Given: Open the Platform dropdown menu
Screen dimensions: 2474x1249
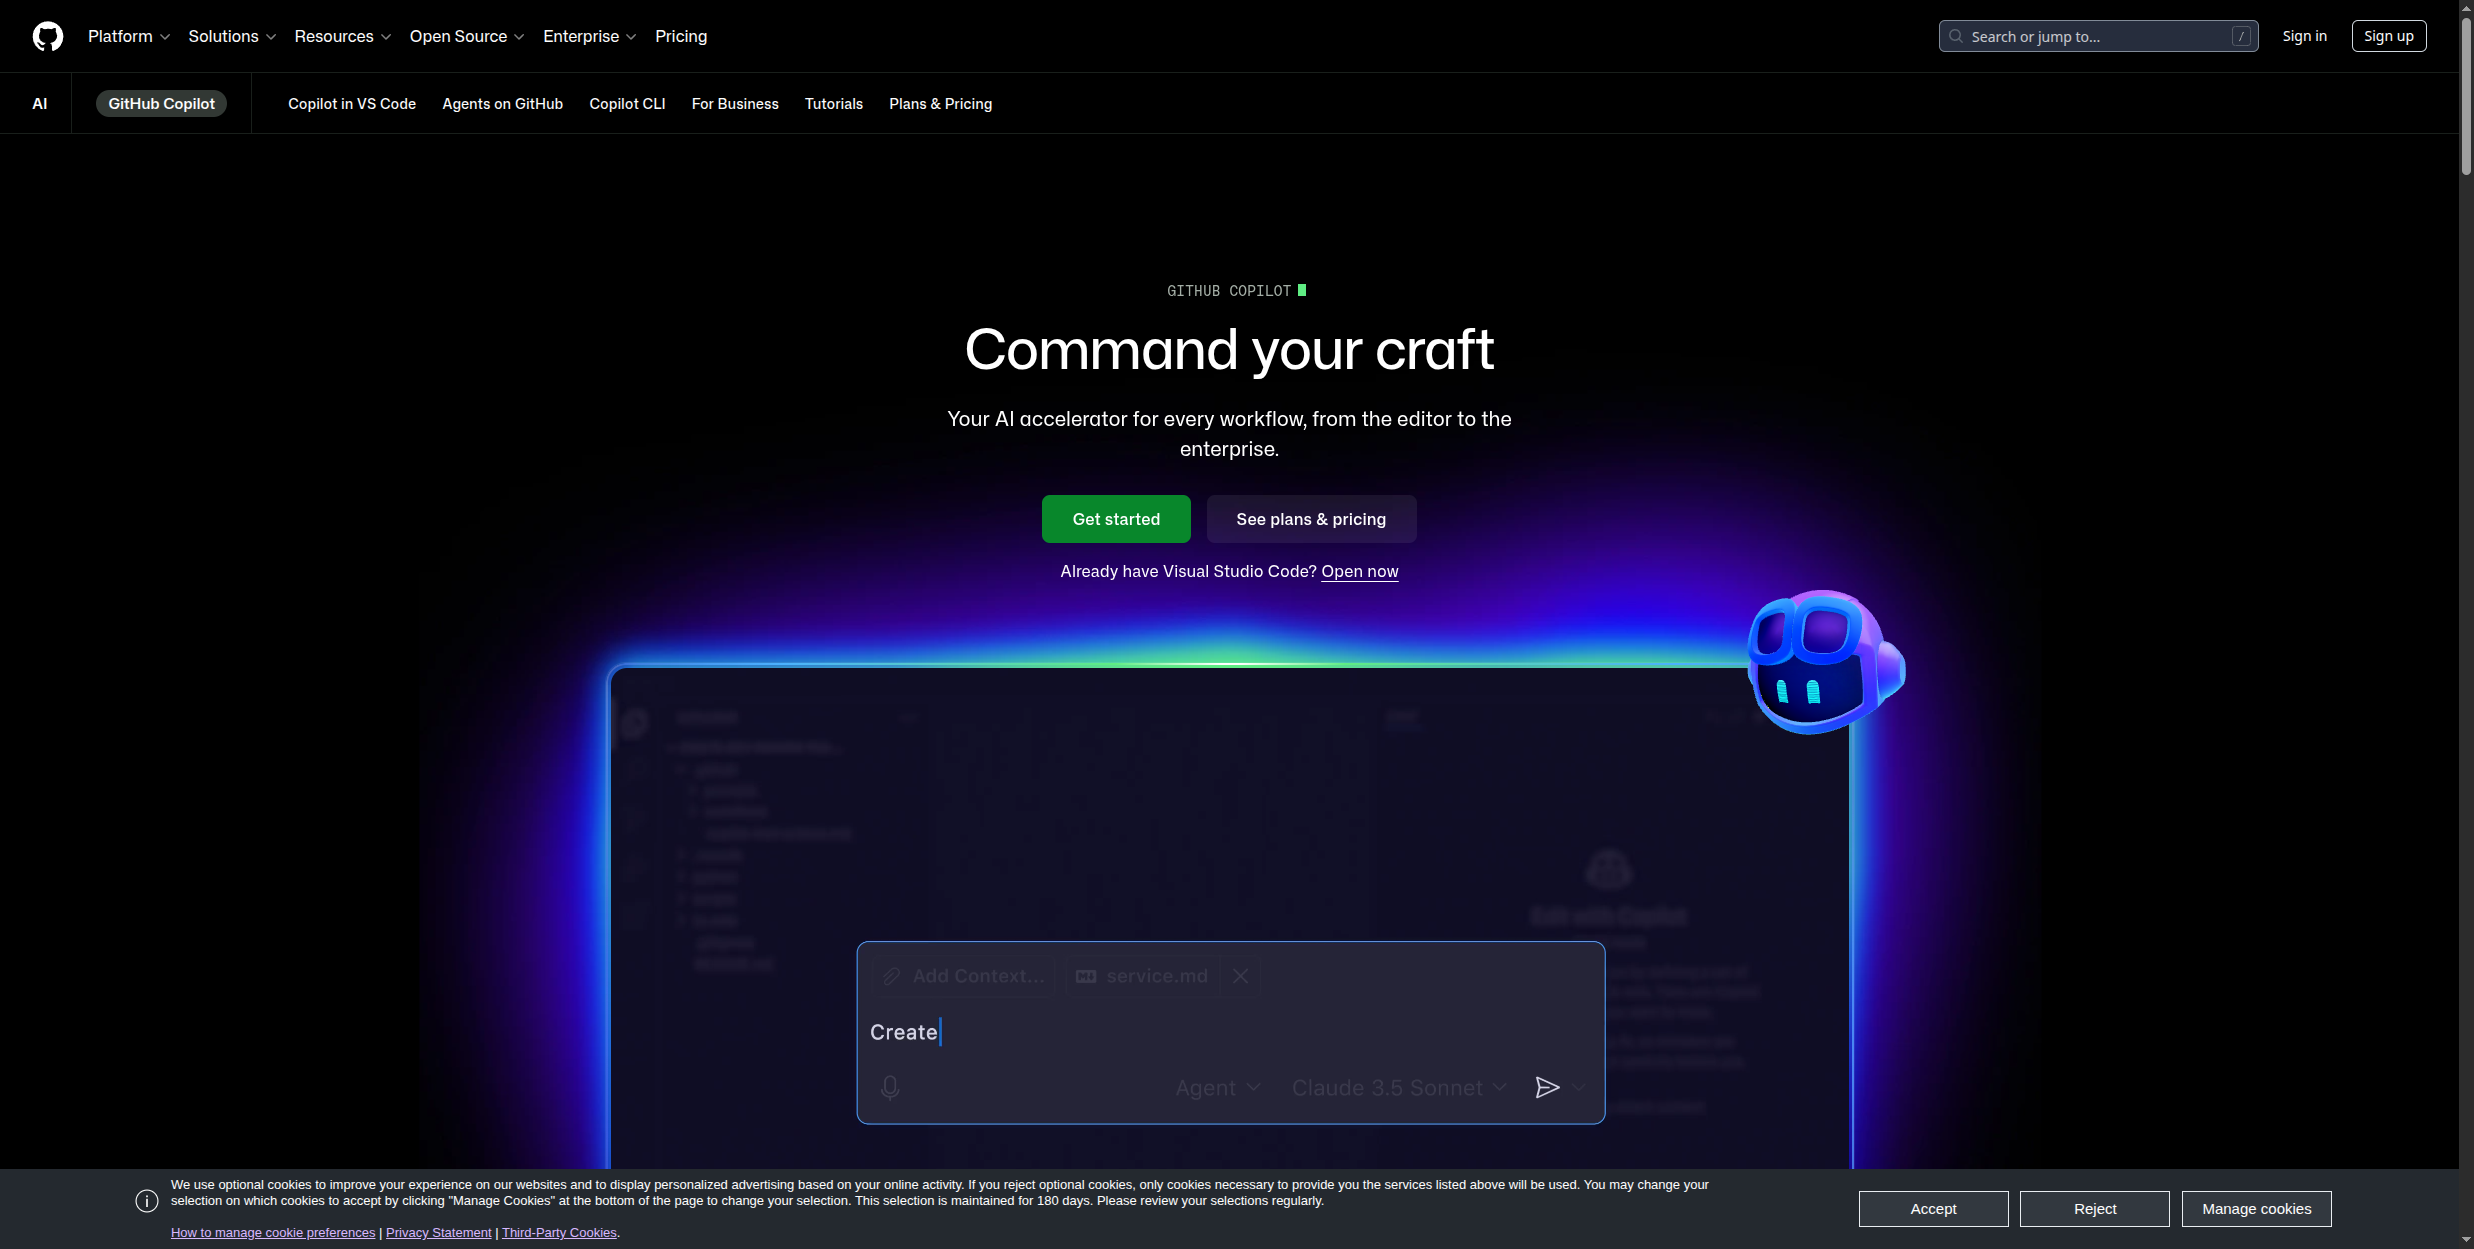Looking at the screenshot, I should coord(128,36).
